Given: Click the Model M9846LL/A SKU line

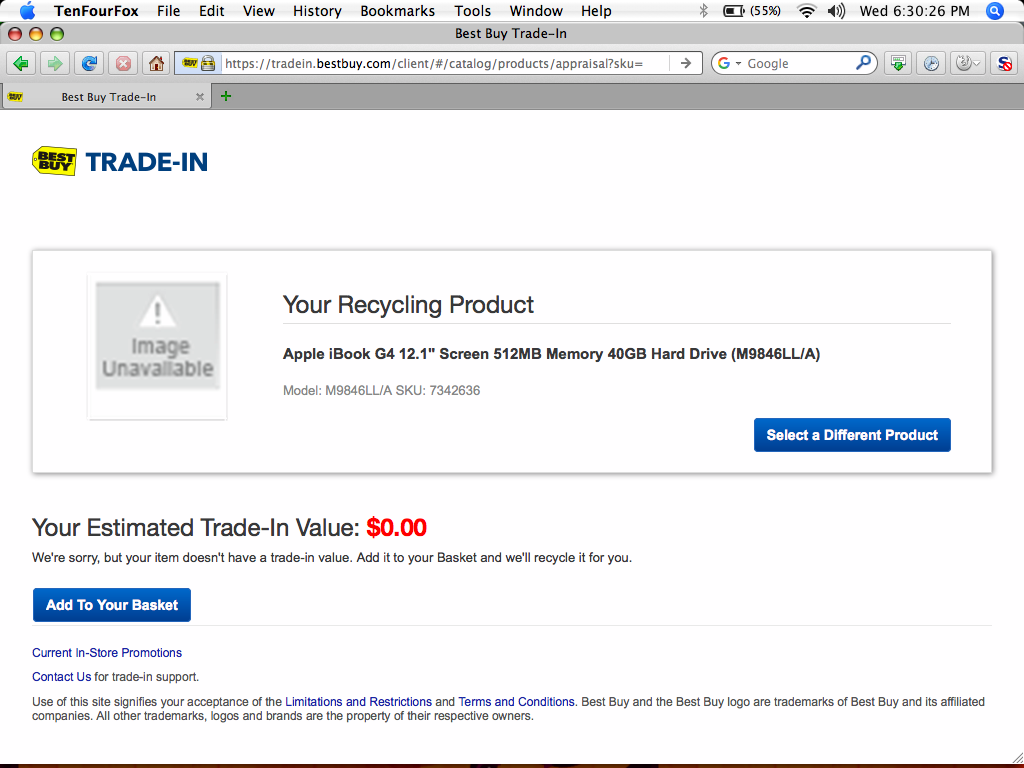Looking at the screenshot, I should [x=381, y=391].
